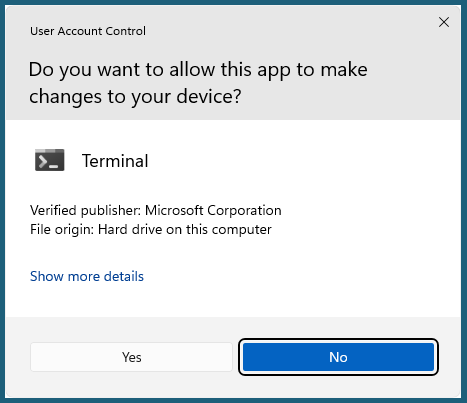Select the Terminal app name text

point(115,161)
